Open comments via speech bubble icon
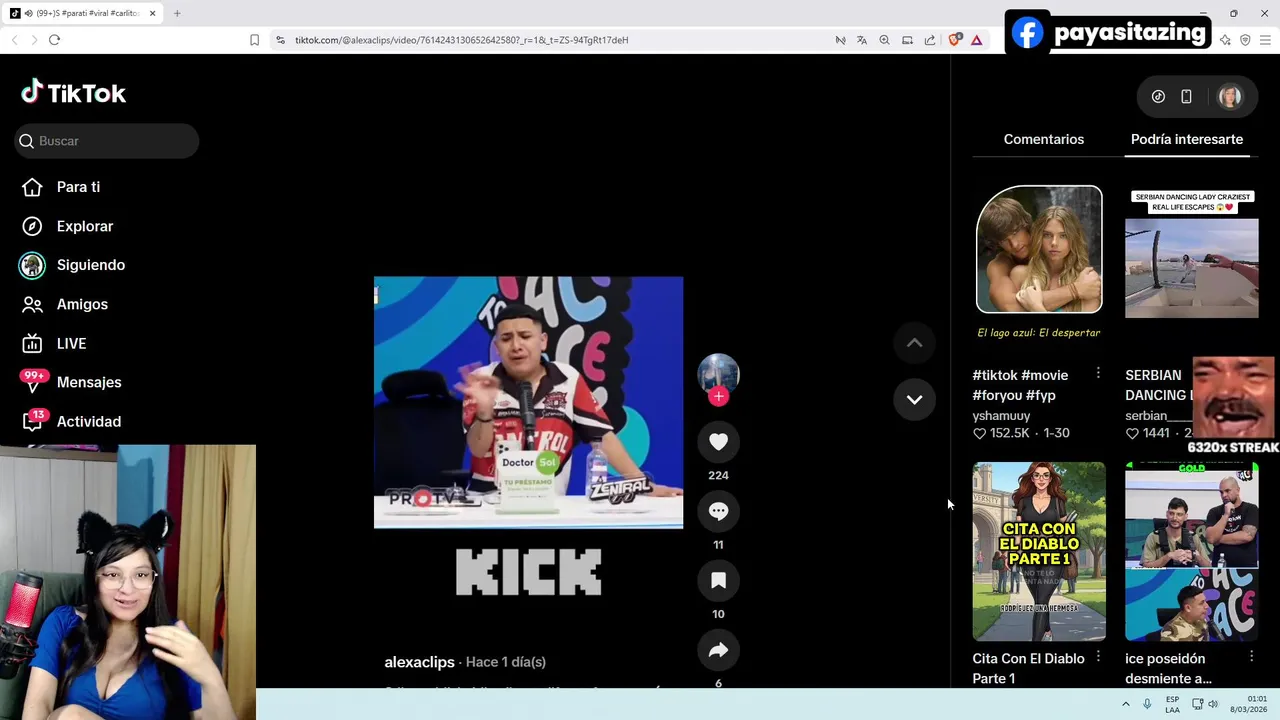The image size is (1280, 720). (718, 511)
